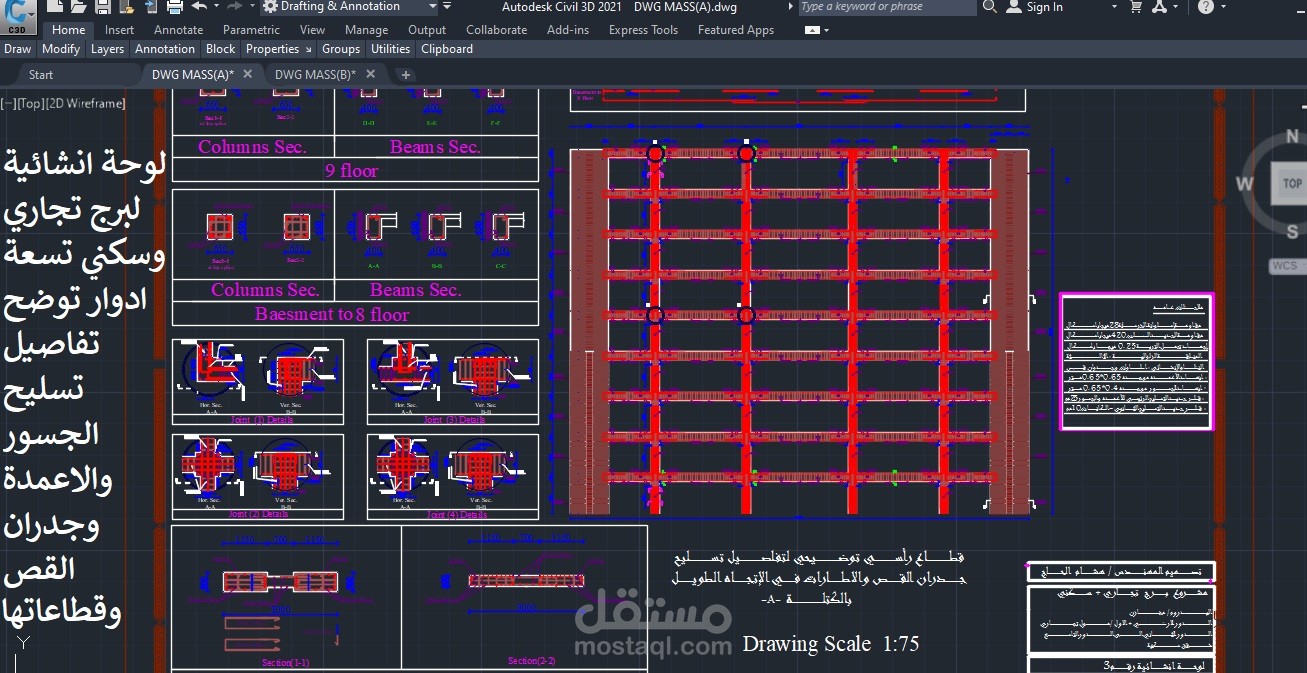Switch to the Start tab
Image resolution: width=1307 pixels, height=673 pixels.
[40, 73]
